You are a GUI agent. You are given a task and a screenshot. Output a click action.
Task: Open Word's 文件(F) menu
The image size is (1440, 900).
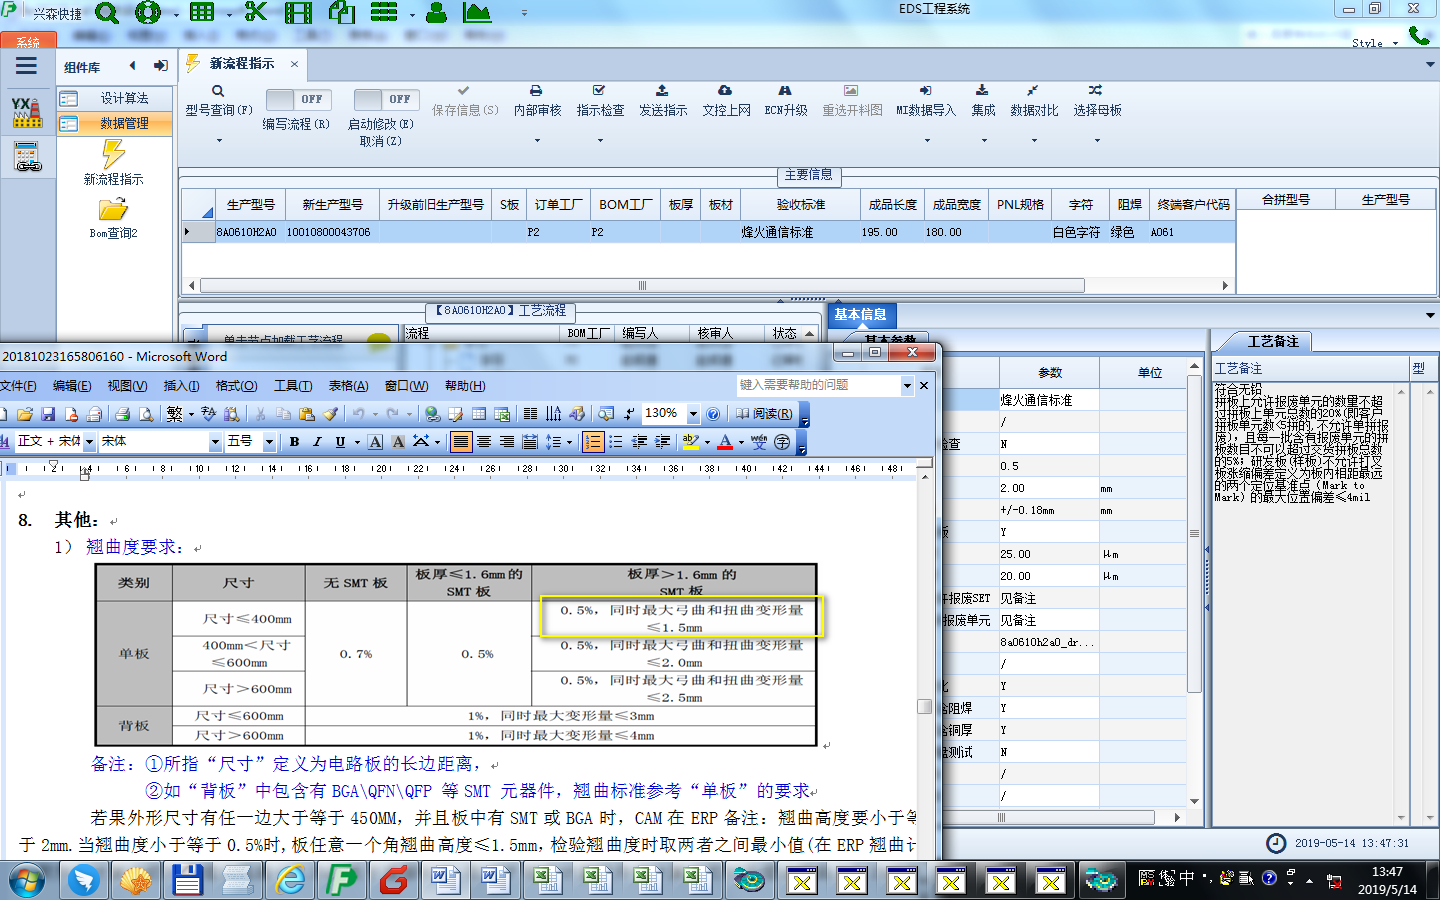pyautogui.click(x=18, y=386)
